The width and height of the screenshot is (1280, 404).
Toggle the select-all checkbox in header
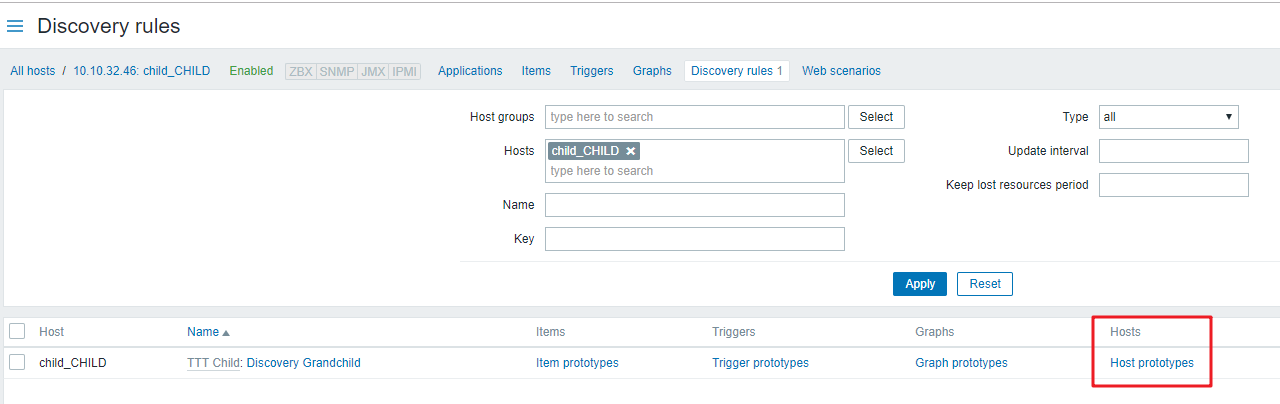click(17, 331)
